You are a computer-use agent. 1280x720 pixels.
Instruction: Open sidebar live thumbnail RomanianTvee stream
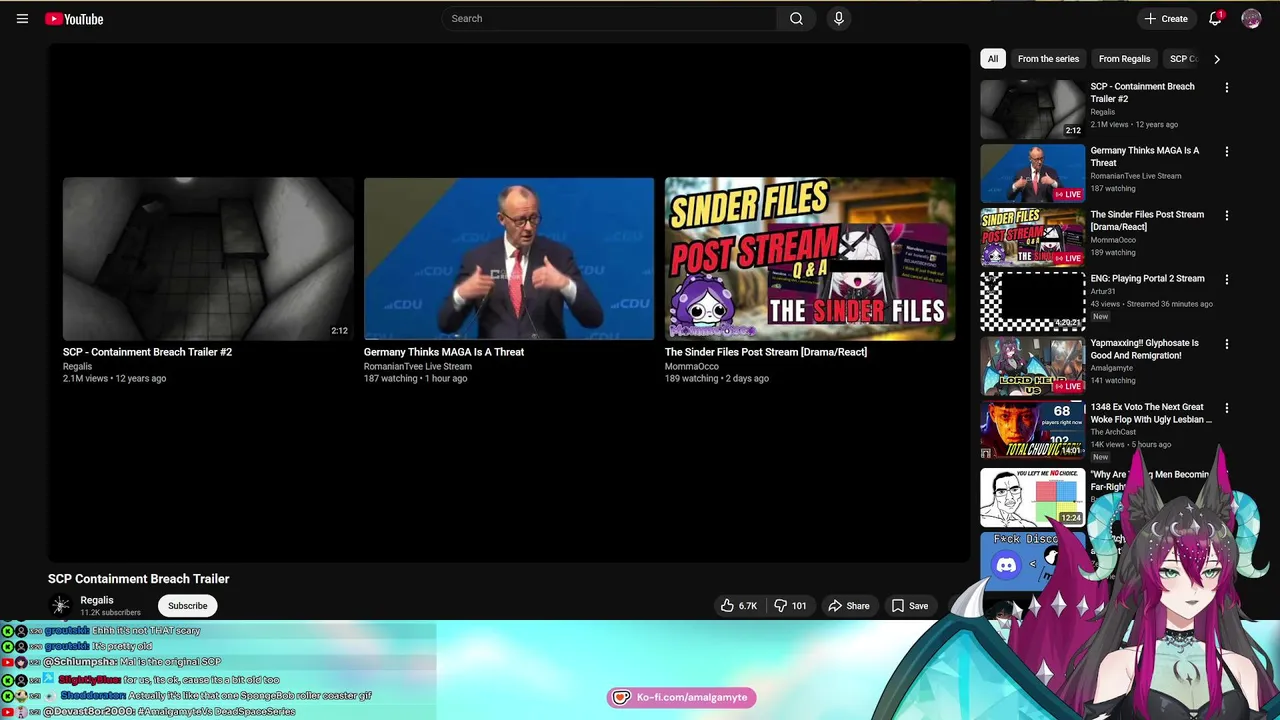(x=1032, y=173)
